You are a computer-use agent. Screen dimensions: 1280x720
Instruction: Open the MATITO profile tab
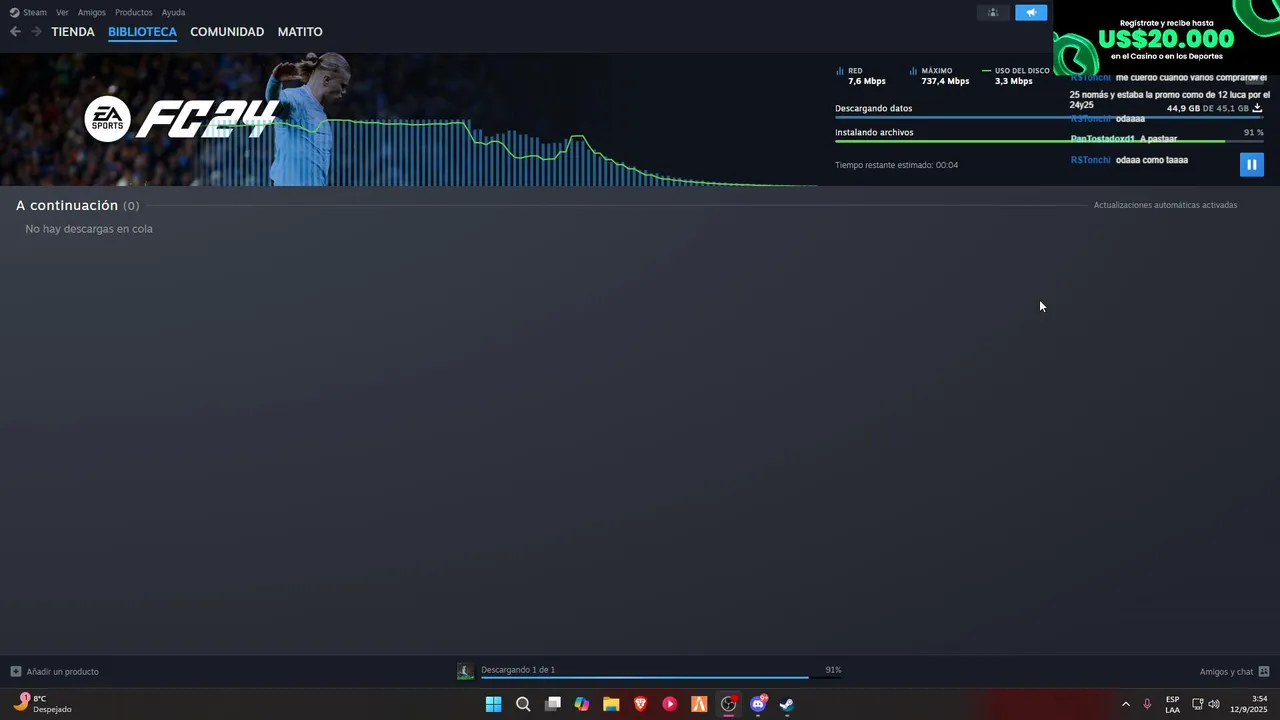click(300, 32)
